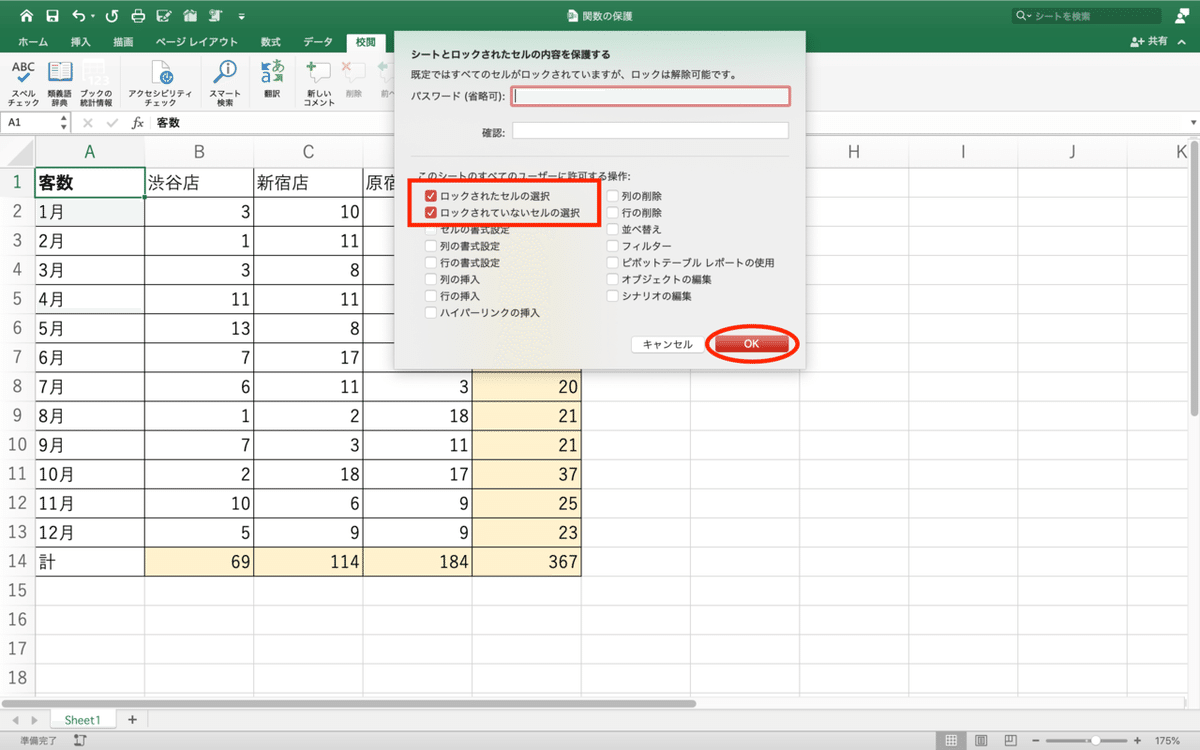The image size is (1200, 750).
Task: Tick the 行の削除 checkbox
Action: tap(612, 213)
